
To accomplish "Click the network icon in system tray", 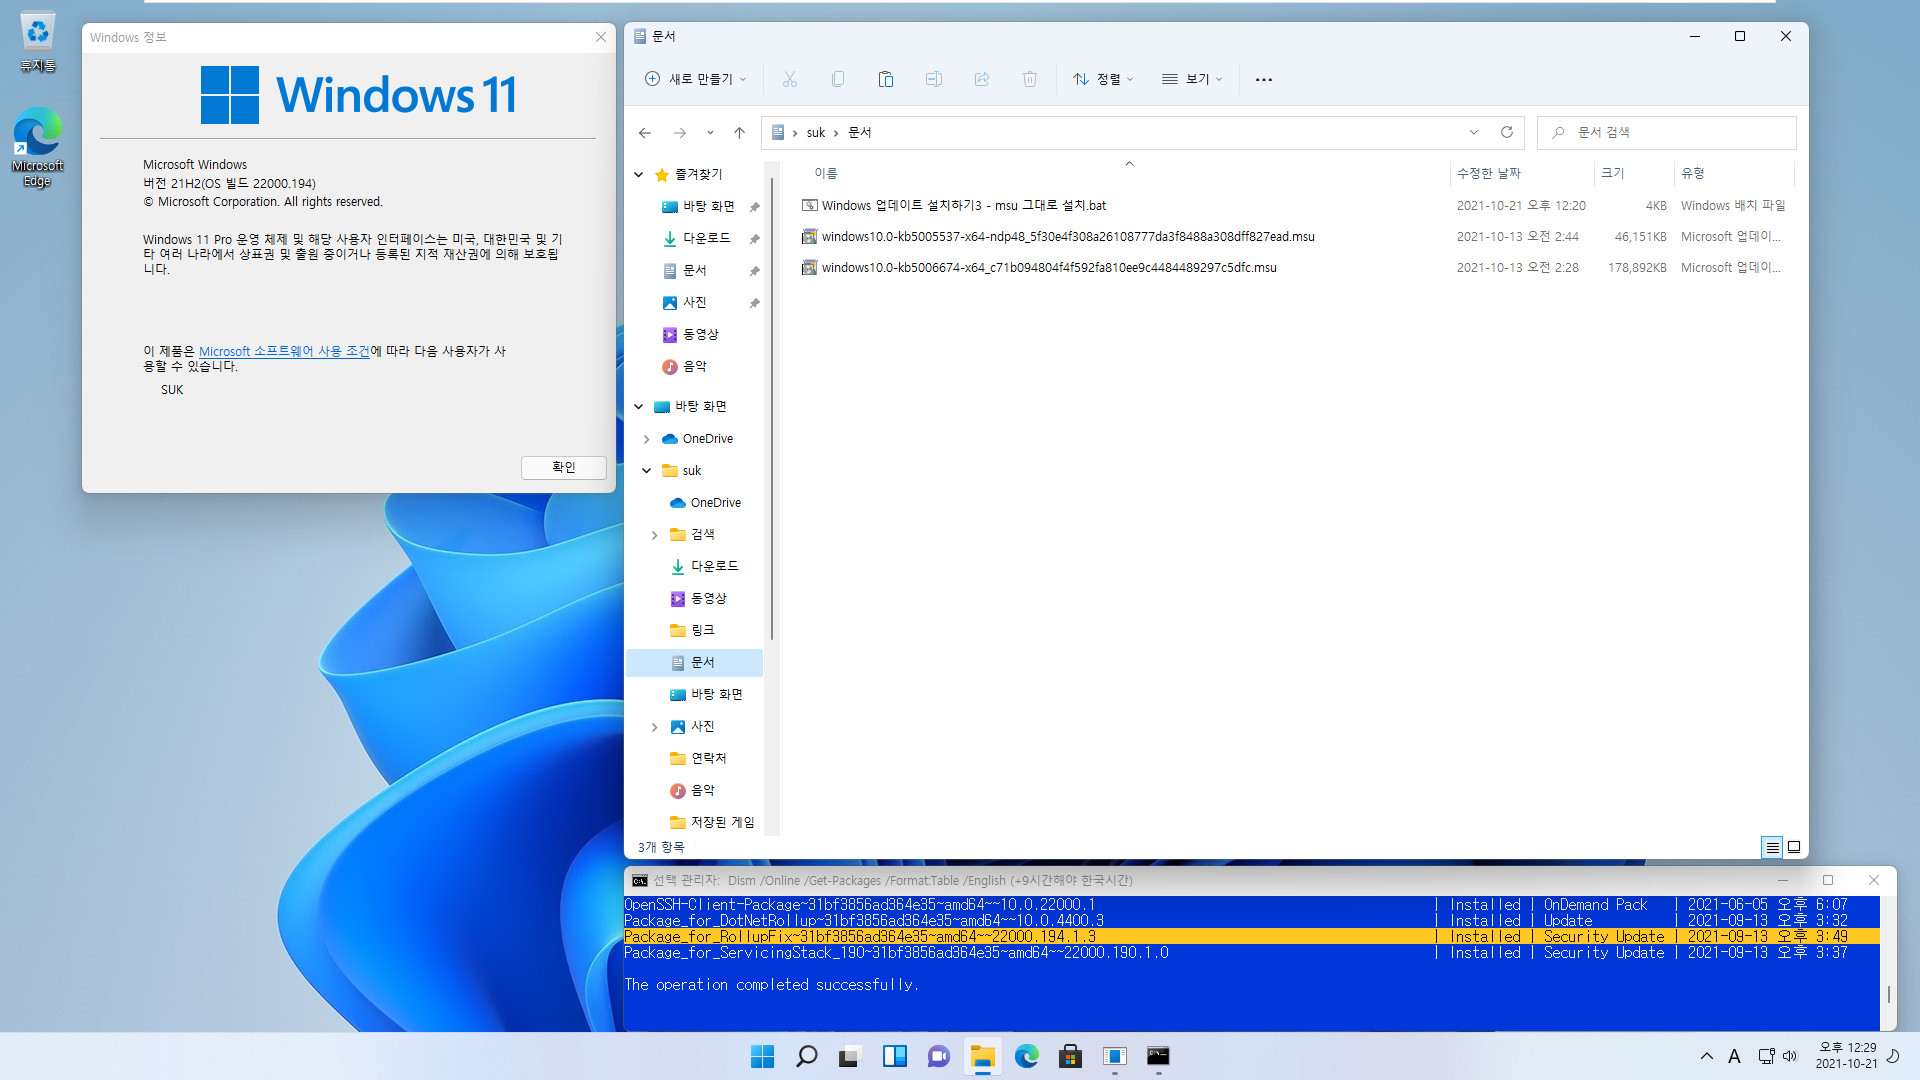I will 1766,1056.
